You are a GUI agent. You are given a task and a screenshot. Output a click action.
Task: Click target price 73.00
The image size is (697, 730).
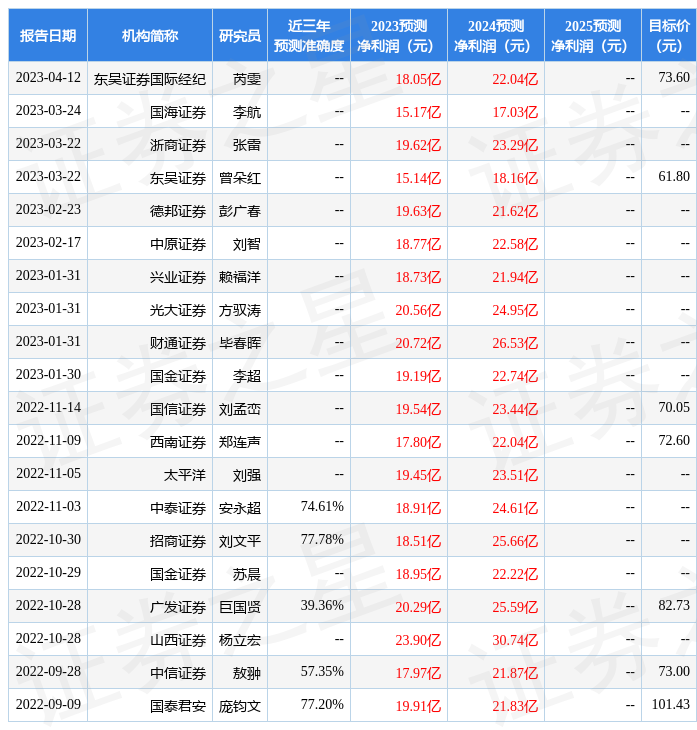674,672
